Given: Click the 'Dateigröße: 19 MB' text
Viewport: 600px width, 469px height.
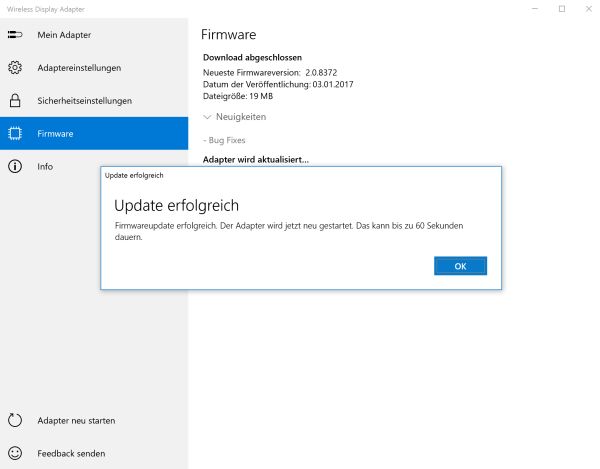Looking at the screenshot, I should [238, 96].
